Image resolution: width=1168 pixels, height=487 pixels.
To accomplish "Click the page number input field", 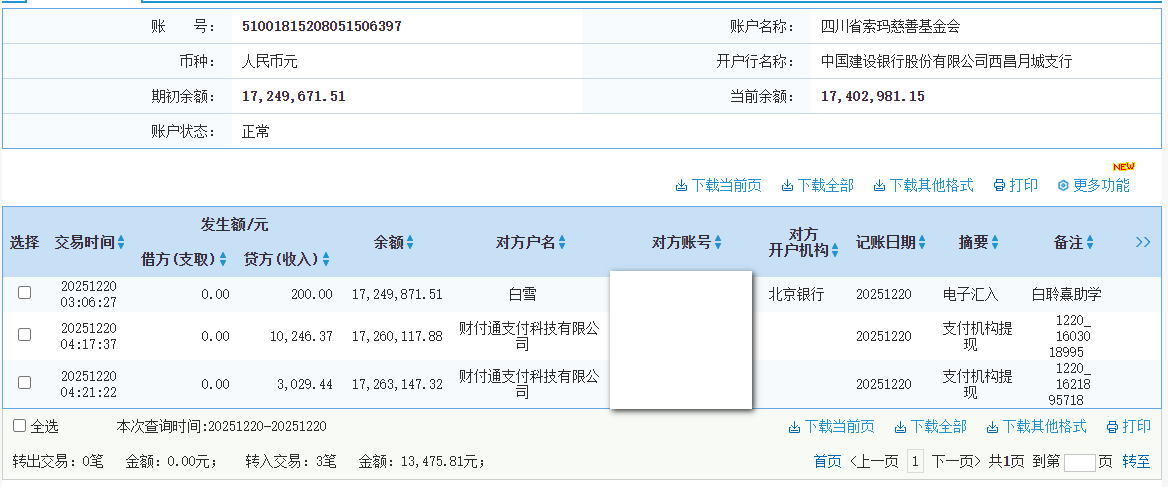I will (x=1079, y=462).
